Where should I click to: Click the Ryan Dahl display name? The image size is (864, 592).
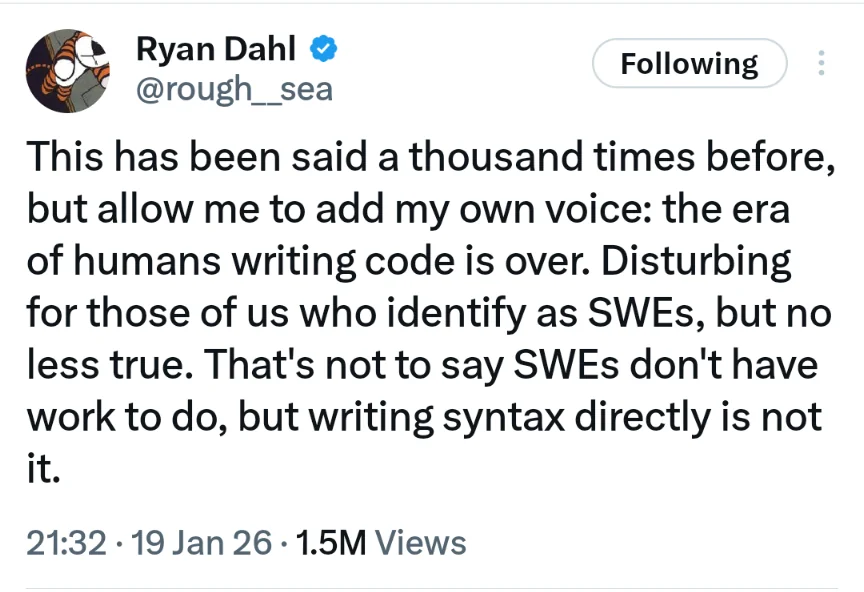[x=215, y=48]
